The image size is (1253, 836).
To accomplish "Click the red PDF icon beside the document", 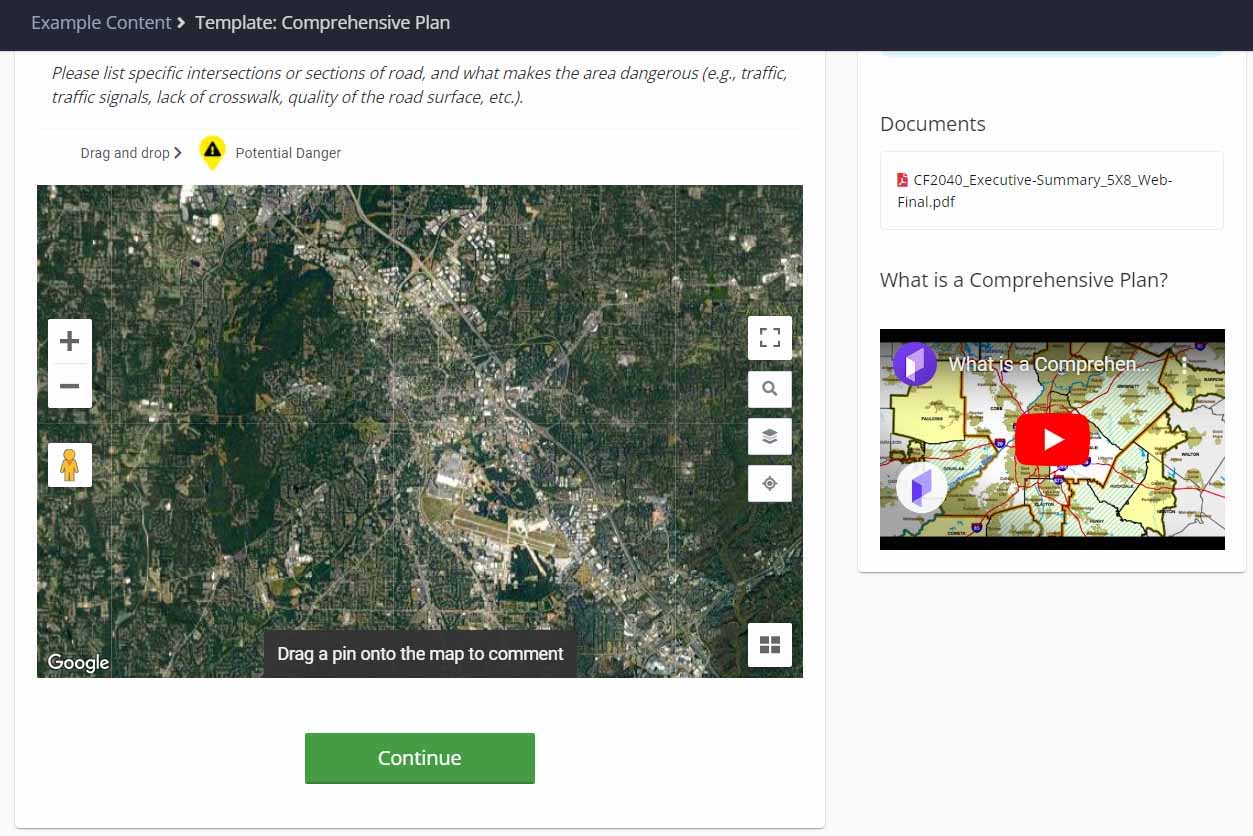I will [899, 180].
